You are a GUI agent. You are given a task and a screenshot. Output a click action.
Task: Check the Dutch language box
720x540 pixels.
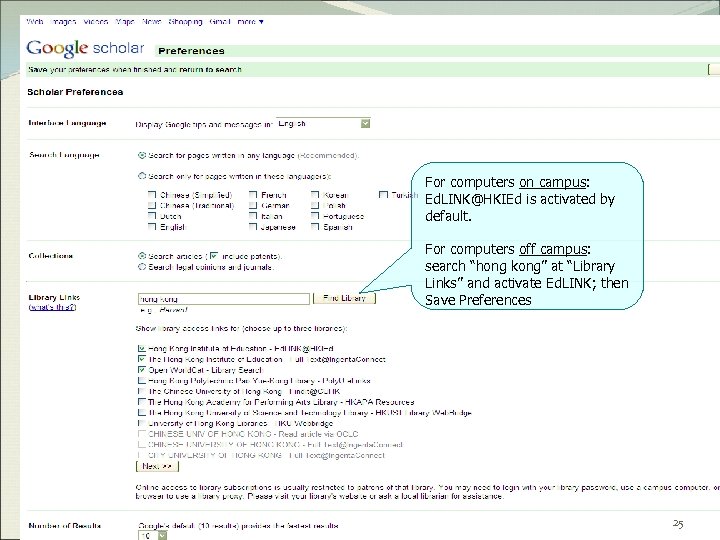coord(152,216)
